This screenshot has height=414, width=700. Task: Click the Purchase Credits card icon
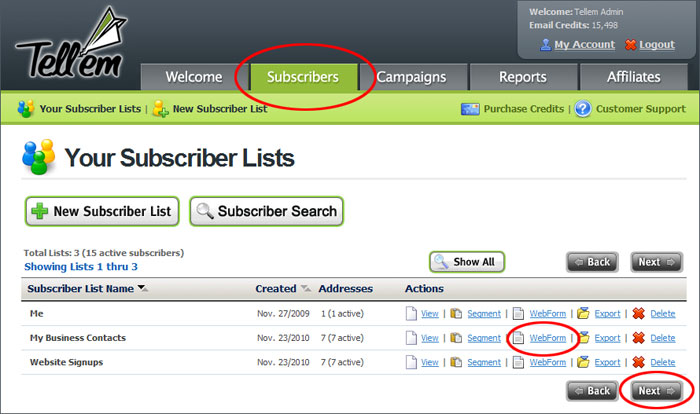pyautogui.click(x=470, y=109)
